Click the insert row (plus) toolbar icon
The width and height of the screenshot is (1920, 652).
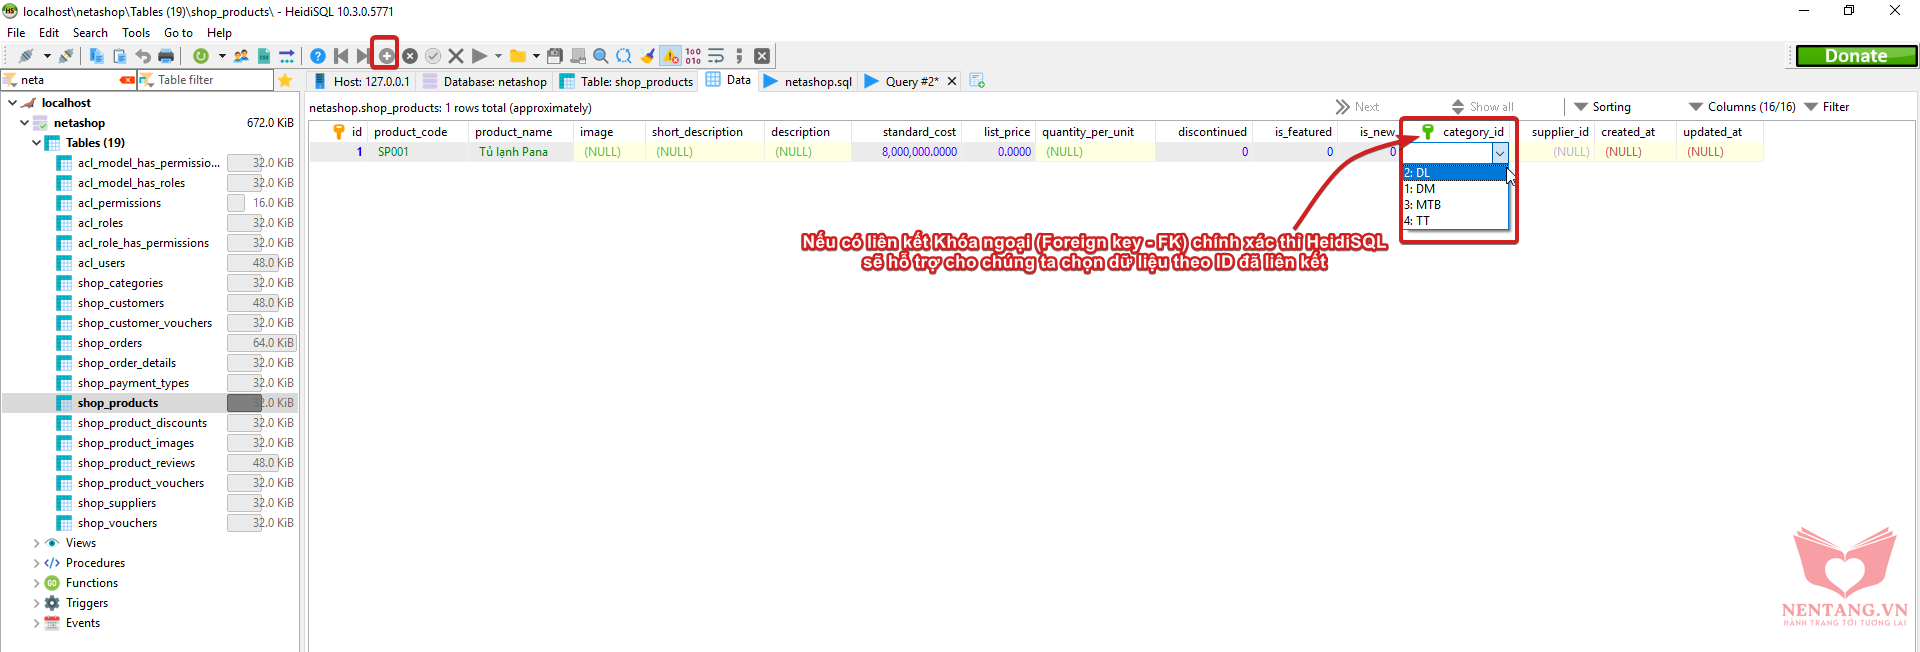[386, 56]
